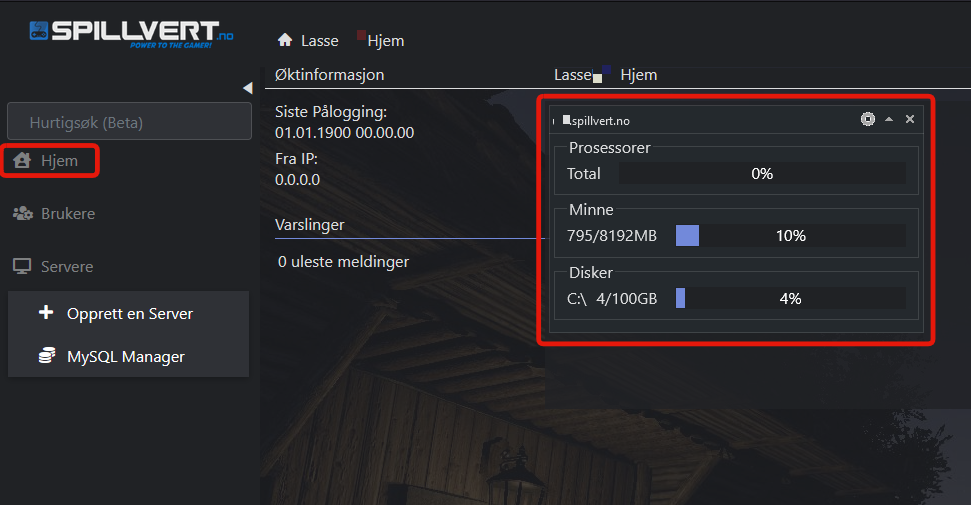This screenshot has height=505, width=971.
Task: Click the database icon beside MySQL Manager
Action: [46, 356]
